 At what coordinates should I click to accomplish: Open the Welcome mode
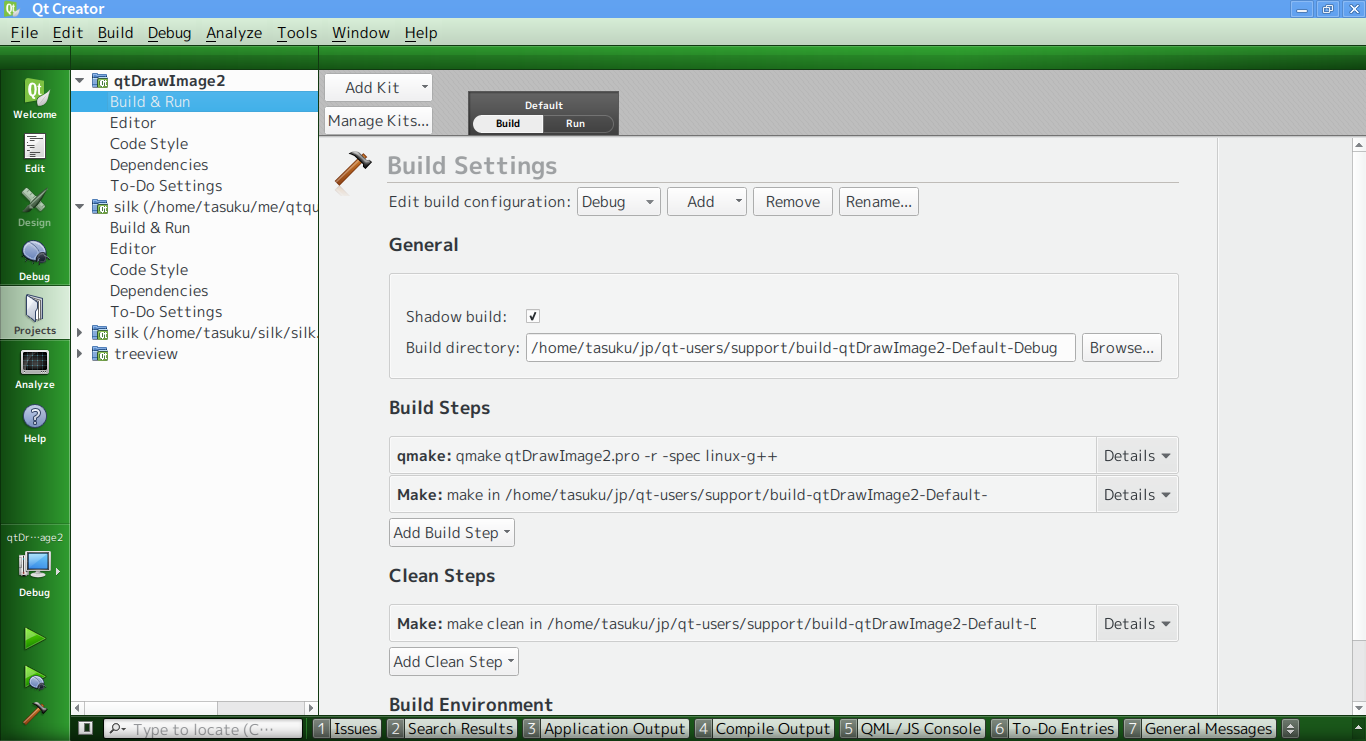click(35, 98)
